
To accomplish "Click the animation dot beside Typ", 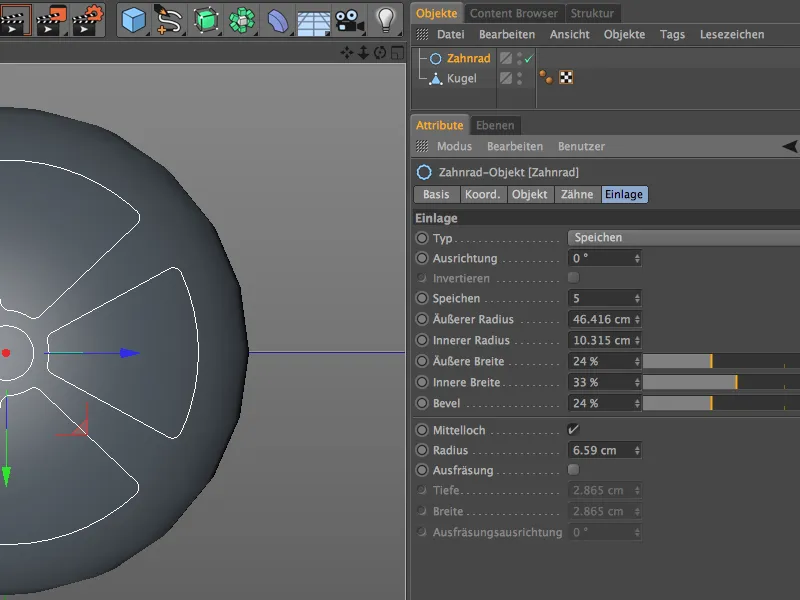I will coord(422,238).
